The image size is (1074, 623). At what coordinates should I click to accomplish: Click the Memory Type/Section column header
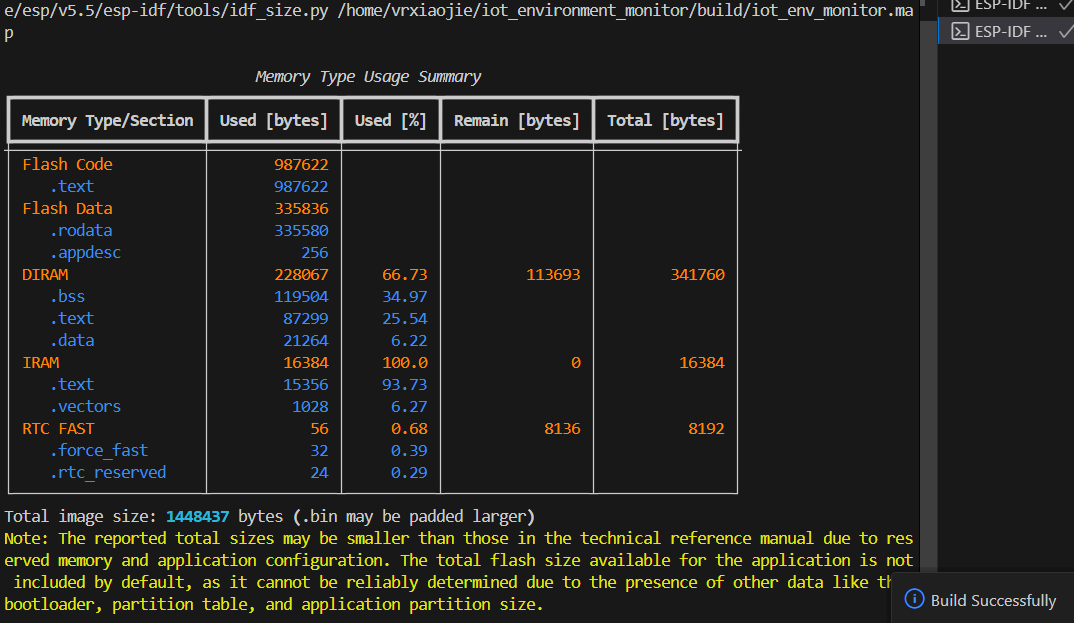coord(107,120)
